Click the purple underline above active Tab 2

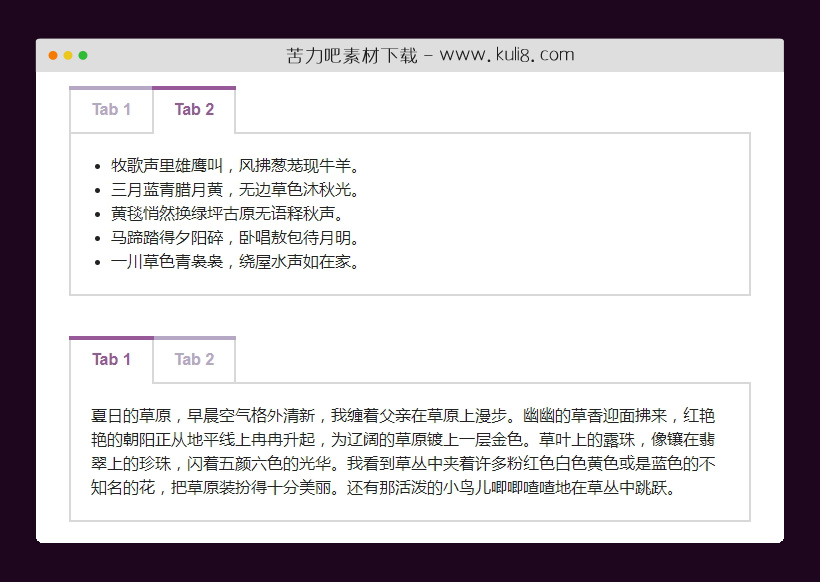[x=193, y=88]
